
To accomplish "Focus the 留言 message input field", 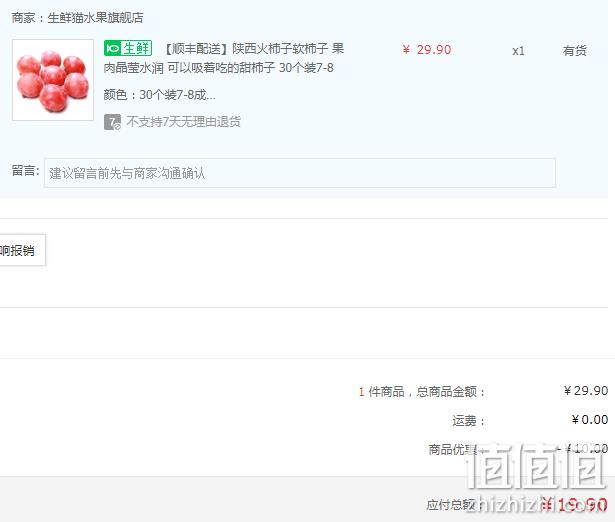I will [300, 173].
